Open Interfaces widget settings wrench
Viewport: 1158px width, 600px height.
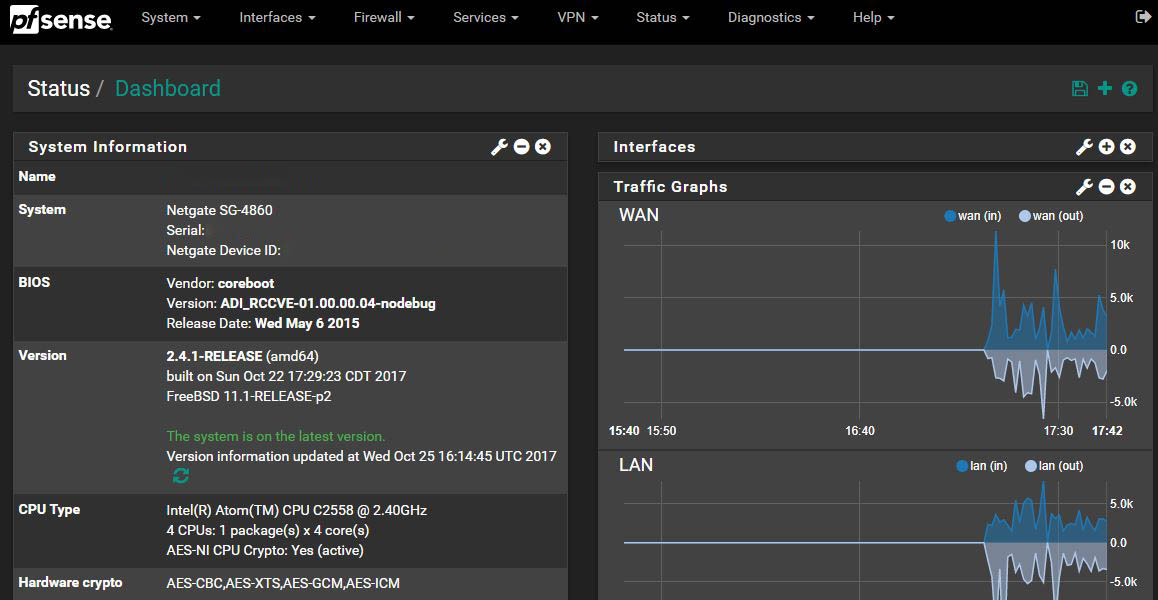point(1084,147)
